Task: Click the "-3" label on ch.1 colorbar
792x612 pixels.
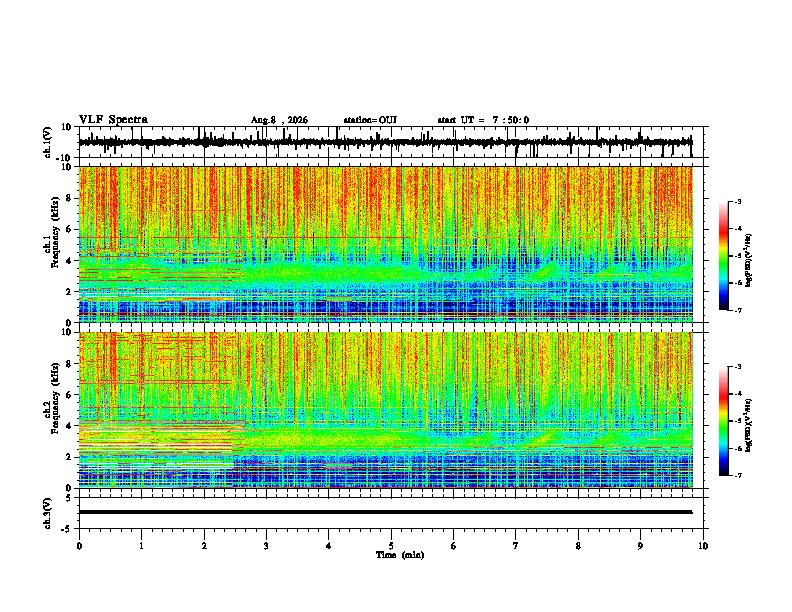Action: point(738,201)
